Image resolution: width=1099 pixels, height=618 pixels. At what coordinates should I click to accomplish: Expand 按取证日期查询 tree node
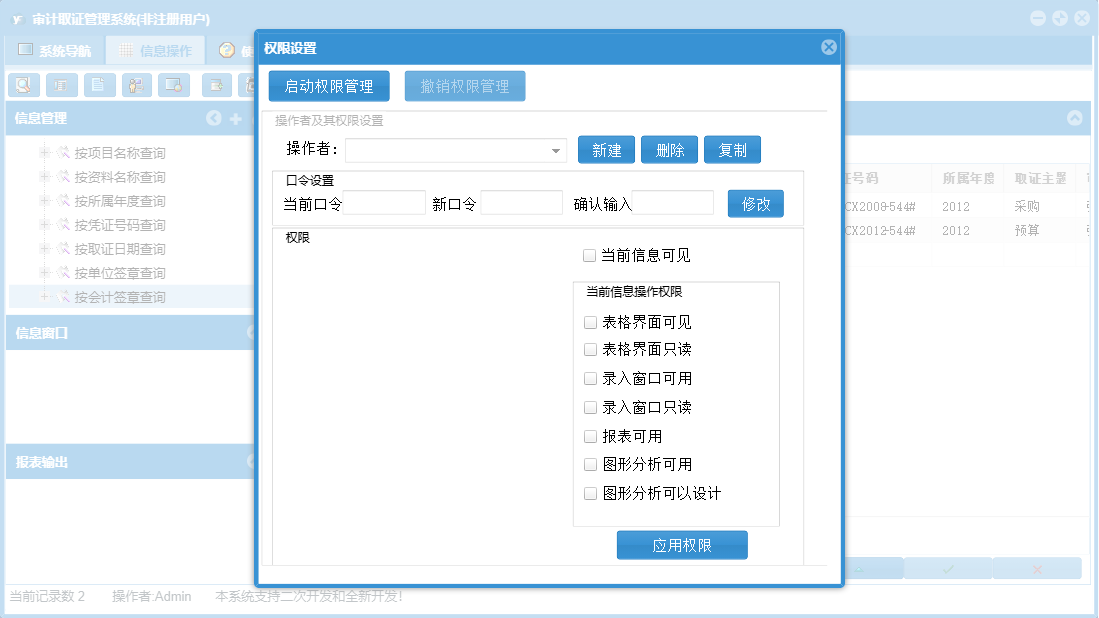click(x=44, y=249)
